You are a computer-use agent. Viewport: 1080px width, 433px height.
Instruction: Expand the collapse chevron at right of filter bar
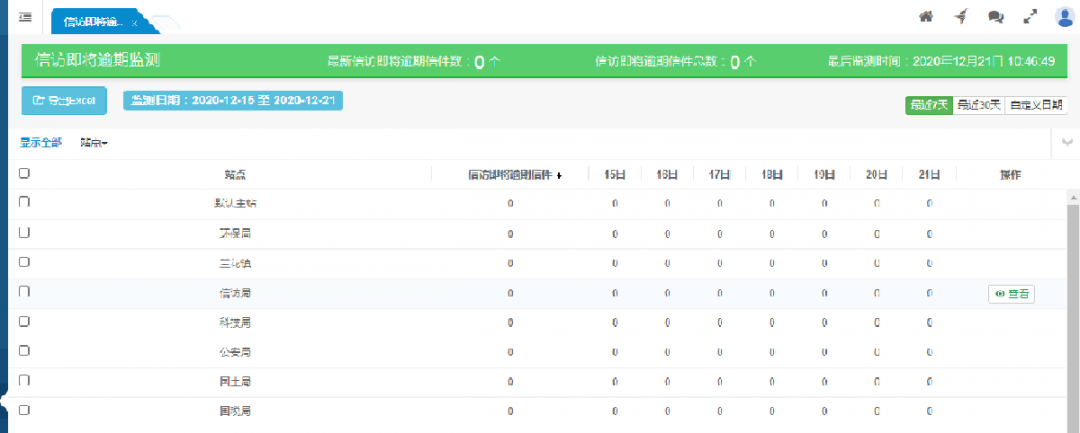click(1068, 143)
